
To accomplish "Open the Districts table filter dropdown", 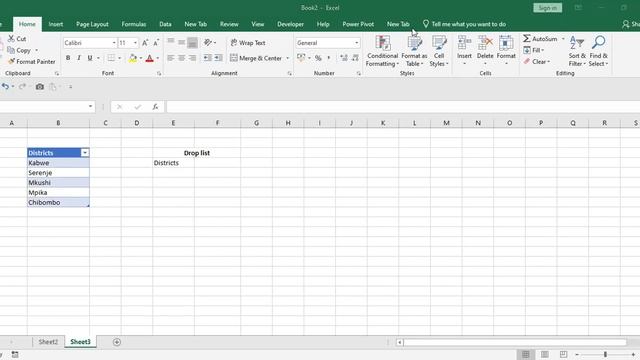I will 85,153.
